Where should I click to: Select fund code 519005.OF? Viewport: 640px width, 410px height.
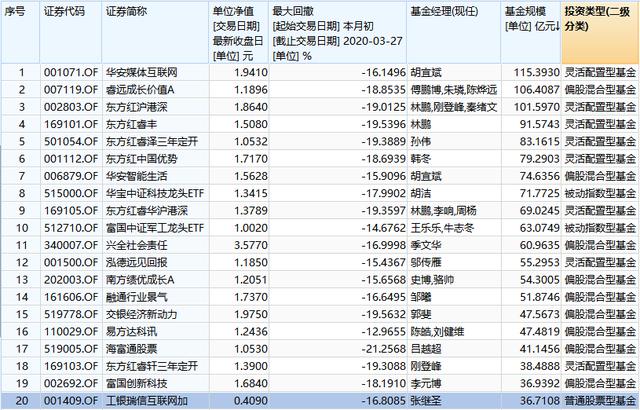(71, 349)
